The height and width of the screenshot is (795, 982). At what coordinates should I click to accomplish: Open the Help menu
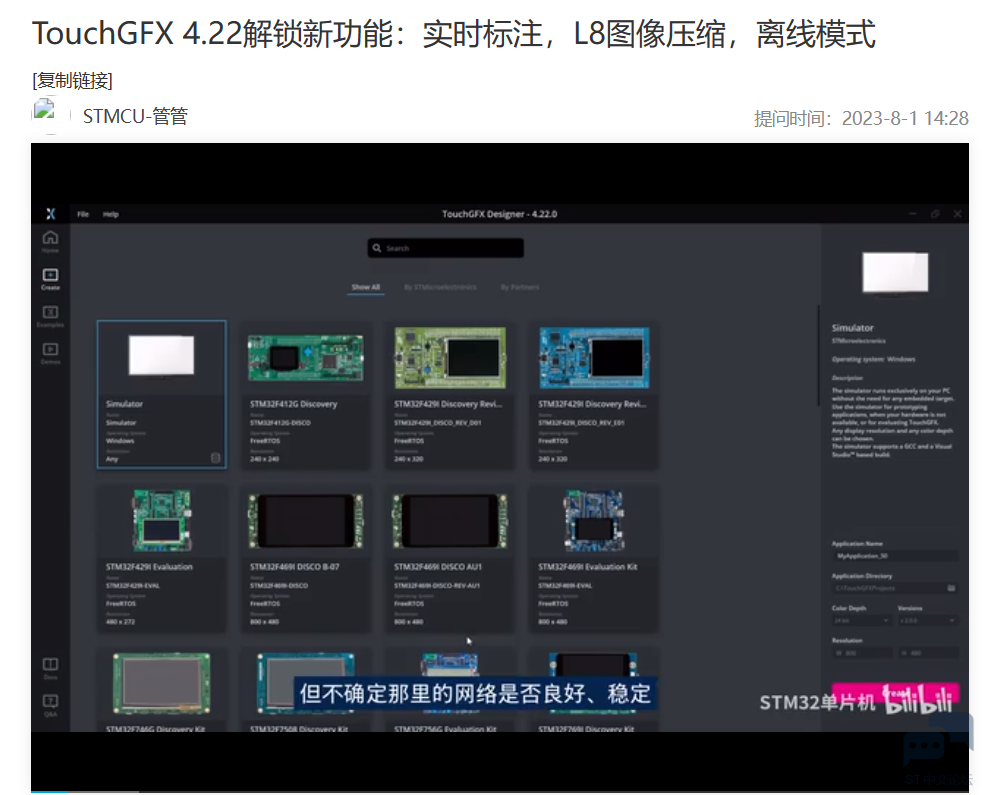tap(111, 214)
